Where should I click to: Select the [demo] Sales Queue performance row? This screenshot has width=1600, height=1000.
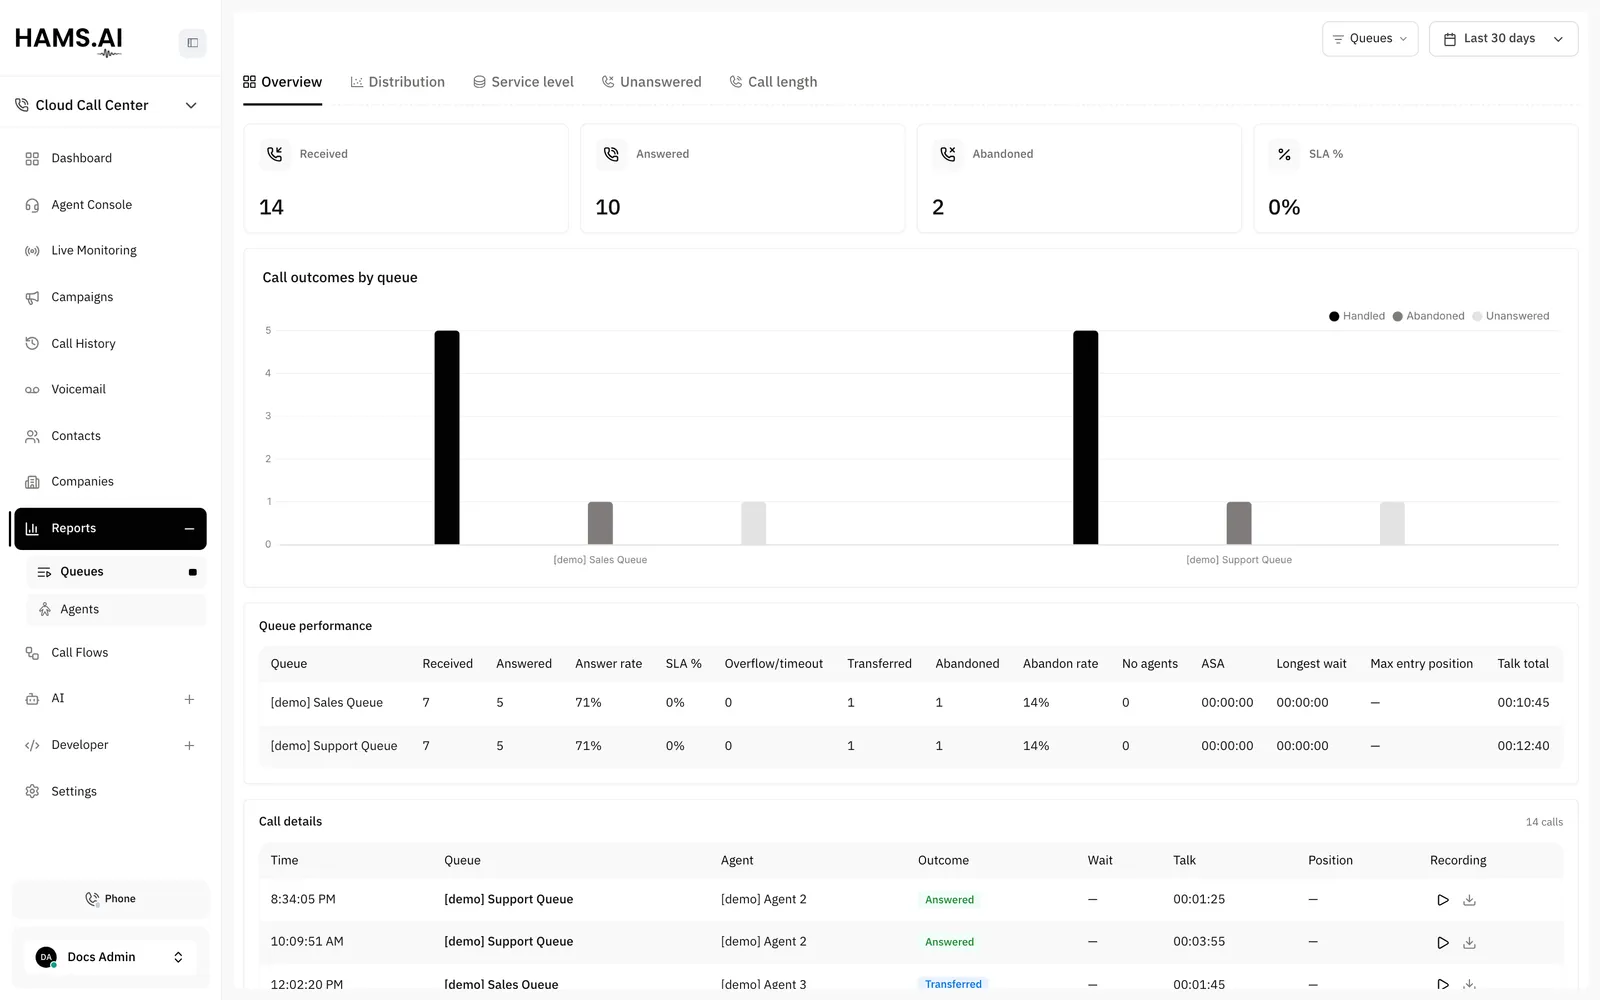[x=910, y=703]
